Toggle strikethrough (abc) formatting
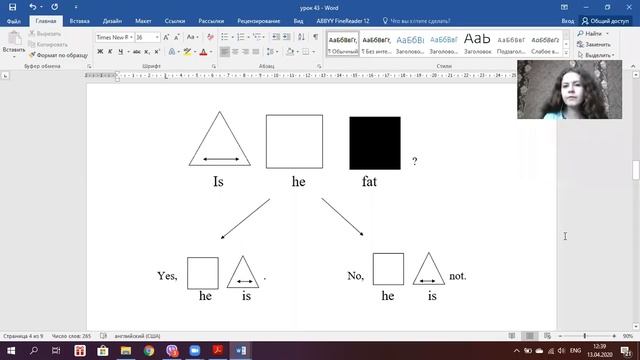Viewport: 640px width, 360px height. tap(137, 51)
